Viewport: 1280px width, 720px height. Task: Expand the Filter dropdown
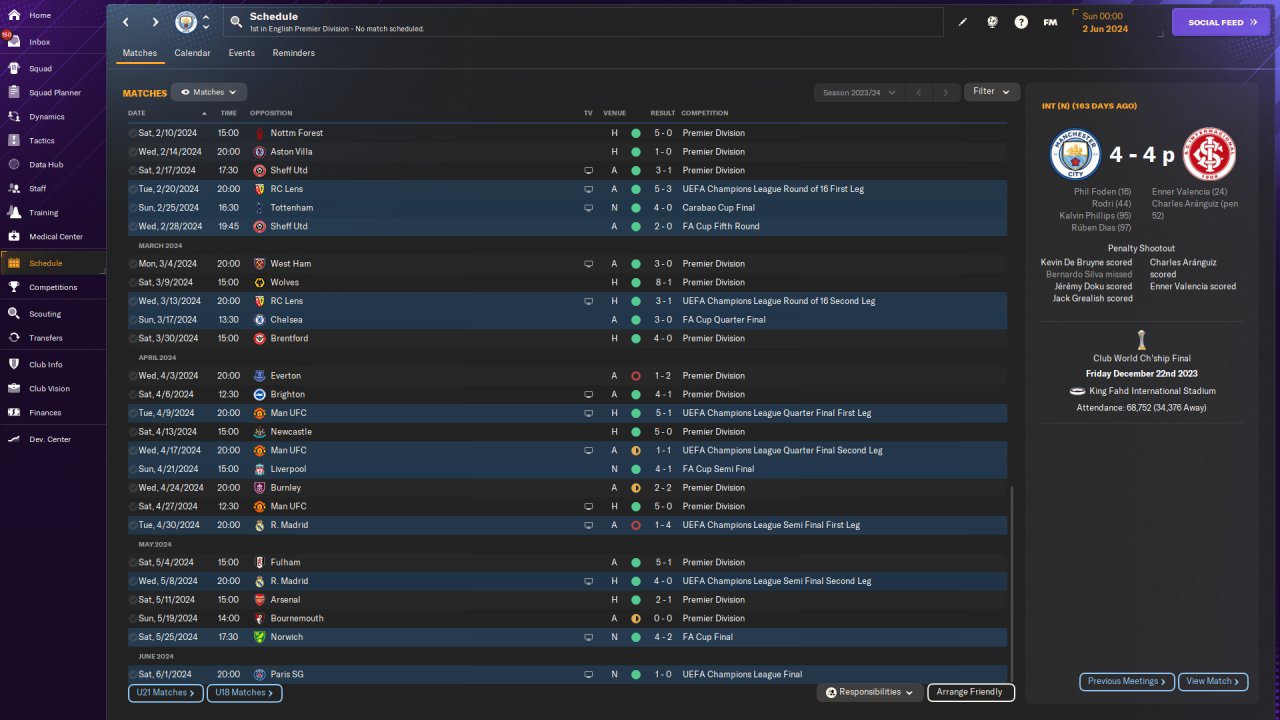pyautogui.click(x=991, y=92)
